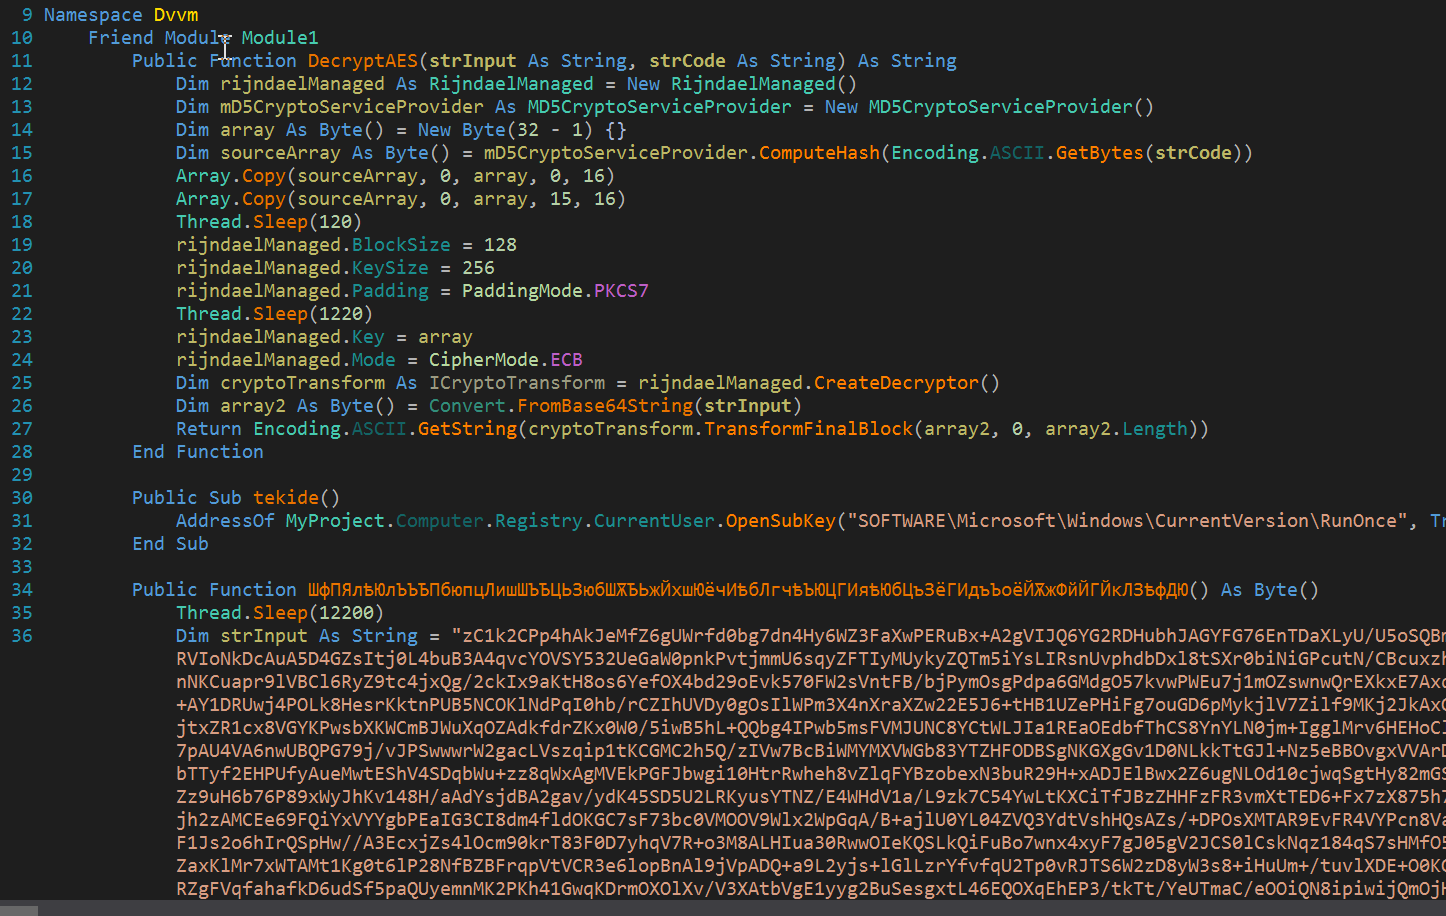This screenshot has height=916, width=1446.
Task: Place cursor on "Thread.Sleep(12200)" statement
Action: click(x=280, y=613)
